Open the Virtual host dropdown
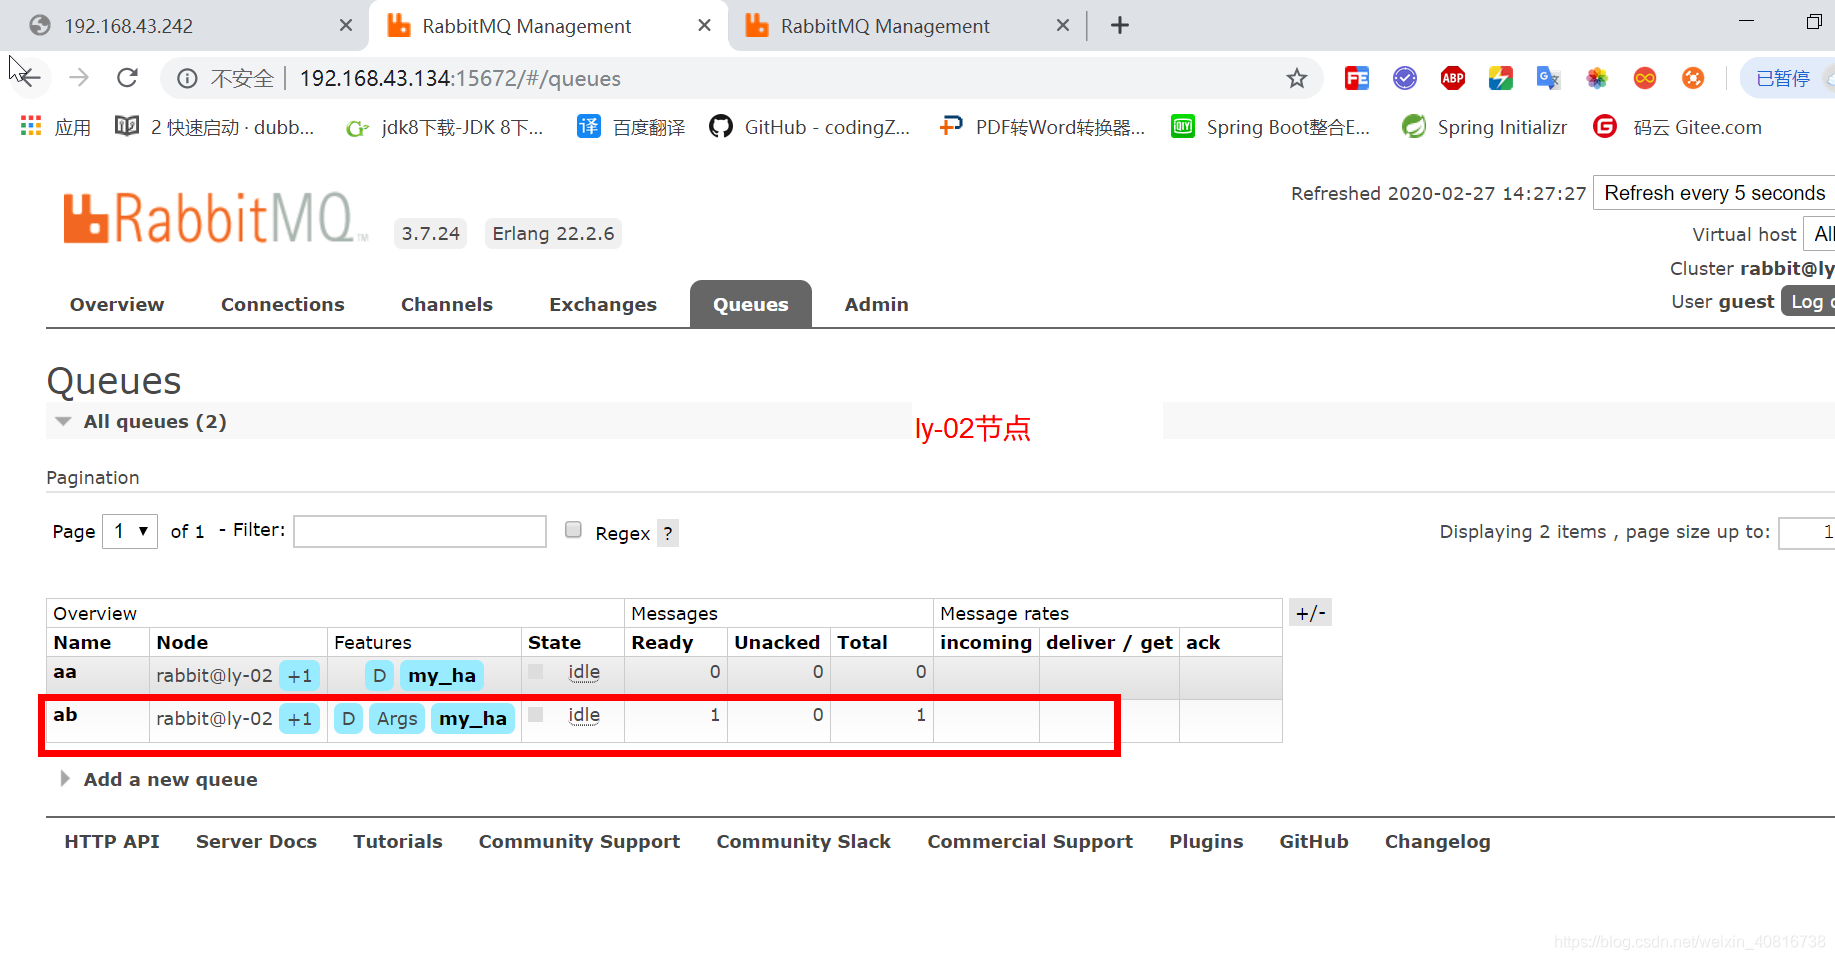Screen dimensions: 1835x960 pos(1819,234)
